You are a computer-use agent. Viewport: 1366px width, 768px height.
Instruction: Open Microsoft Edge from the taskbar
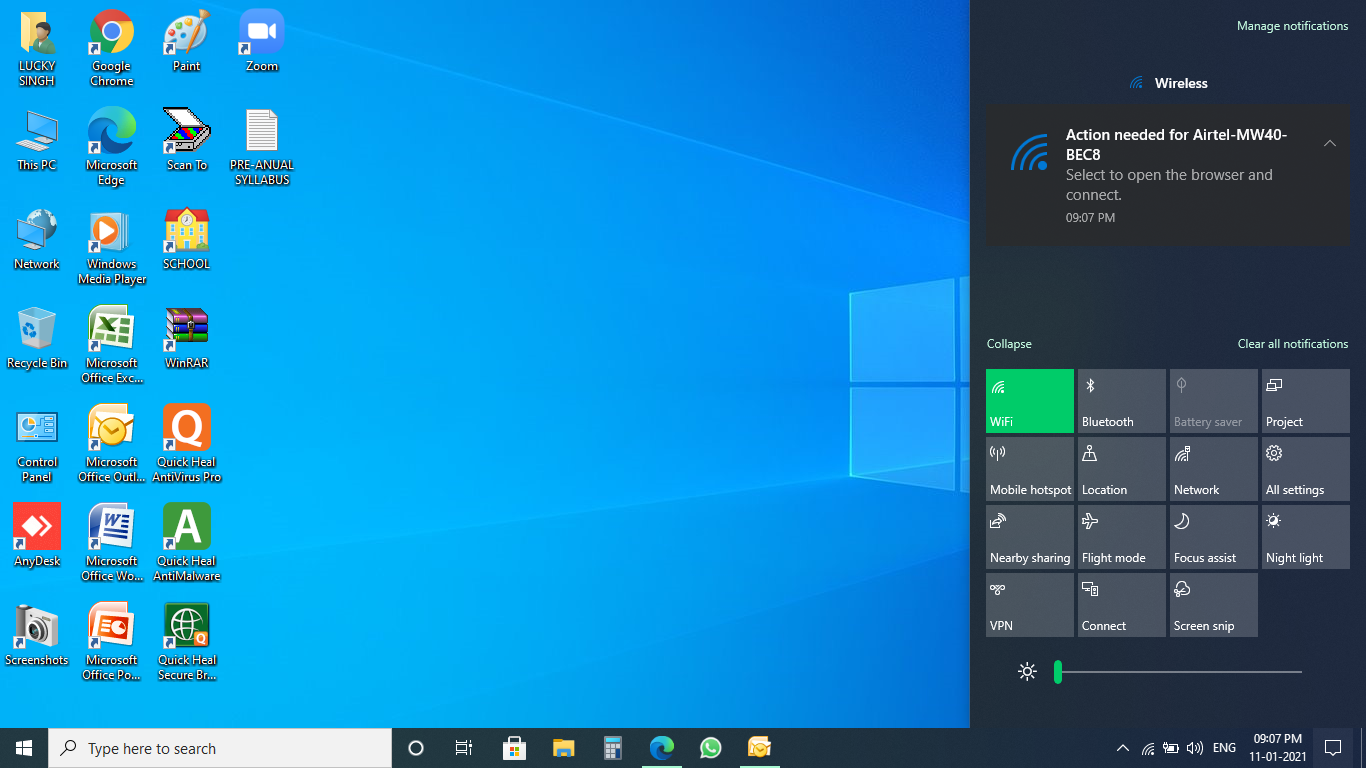pyautogui.click(x=661, y=748)
